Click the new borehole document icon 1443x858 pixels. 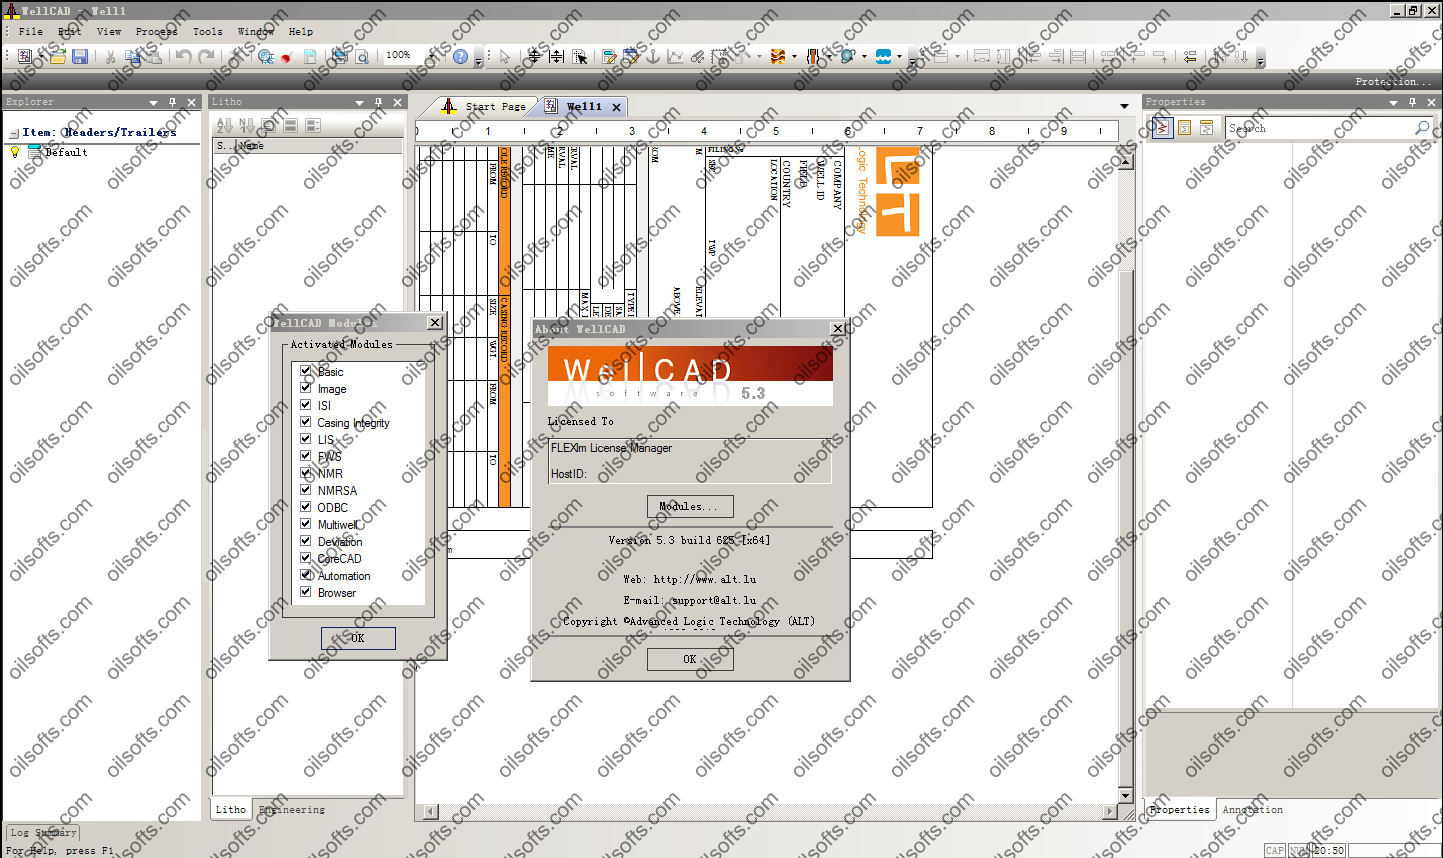pos(24,56)
